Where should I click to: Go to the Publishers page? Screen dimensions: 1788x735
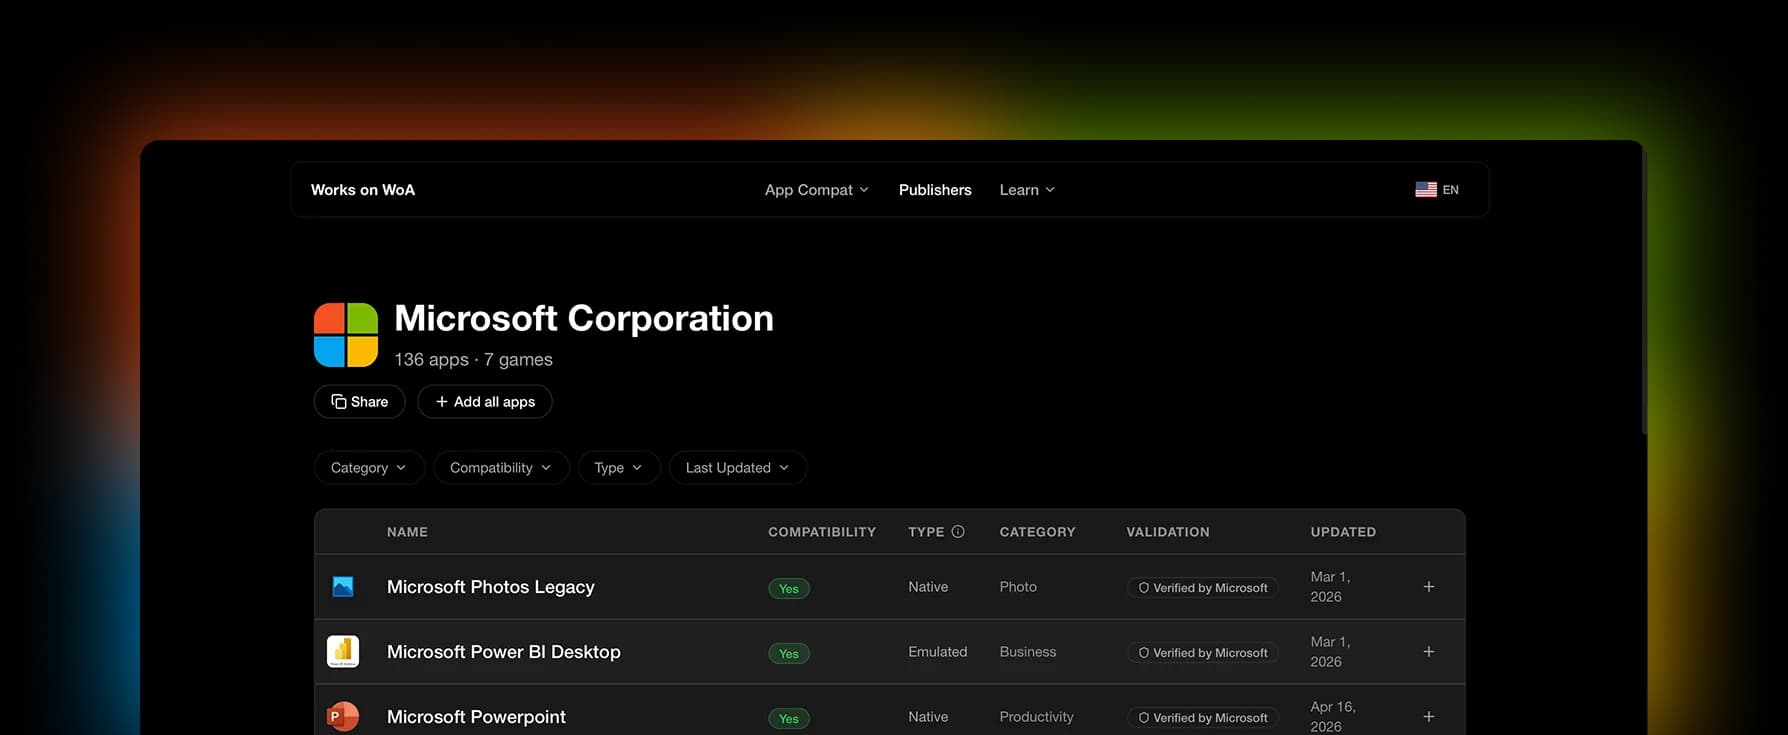tap(935, 190)
